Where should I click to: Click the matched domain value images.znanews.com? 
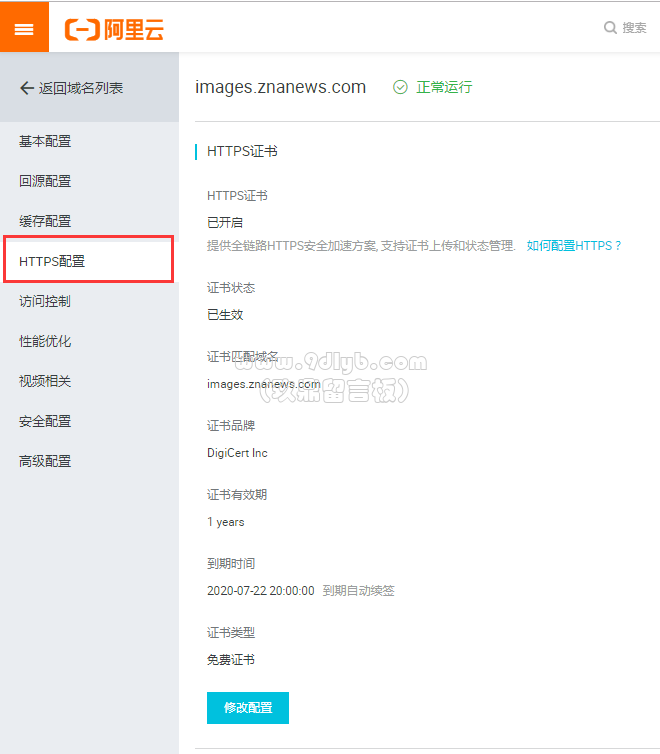[x=263, y=384]
